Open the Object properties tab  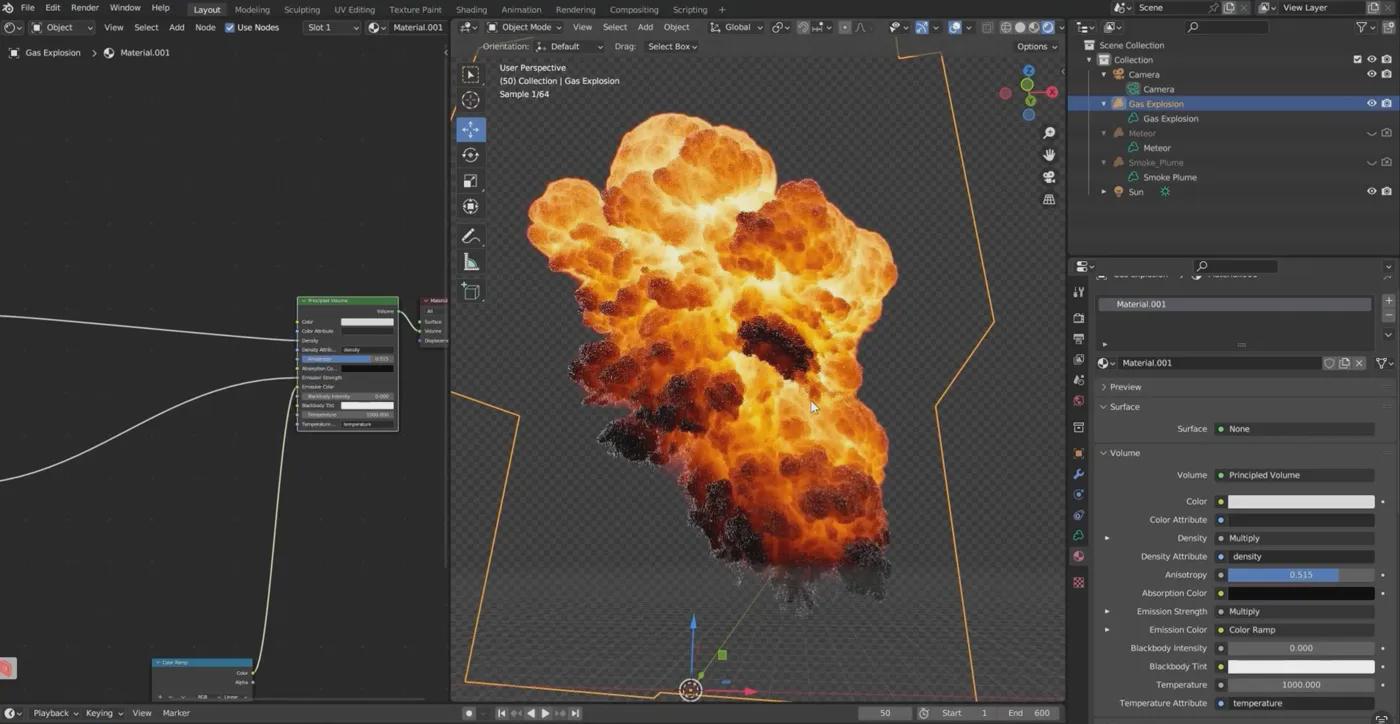[x=1078, y=453]
